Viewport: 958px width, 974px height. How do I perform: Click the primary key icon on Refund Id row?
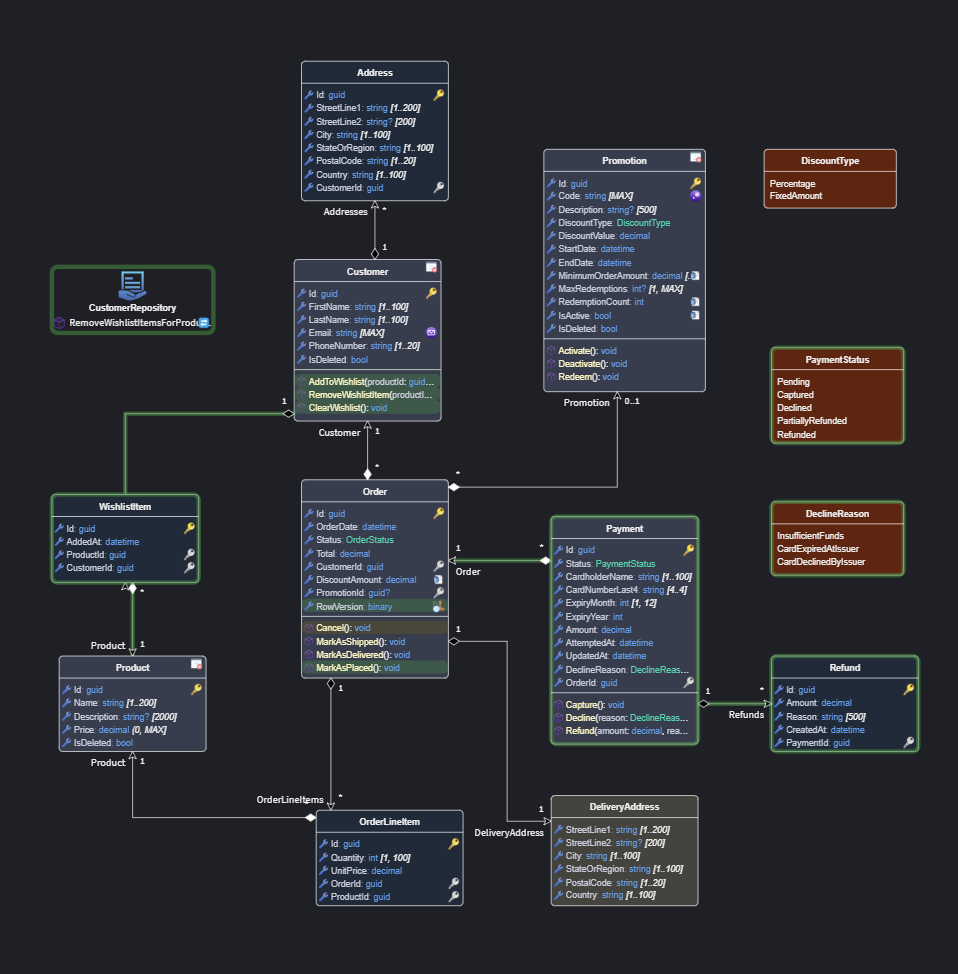pos(909,689)
